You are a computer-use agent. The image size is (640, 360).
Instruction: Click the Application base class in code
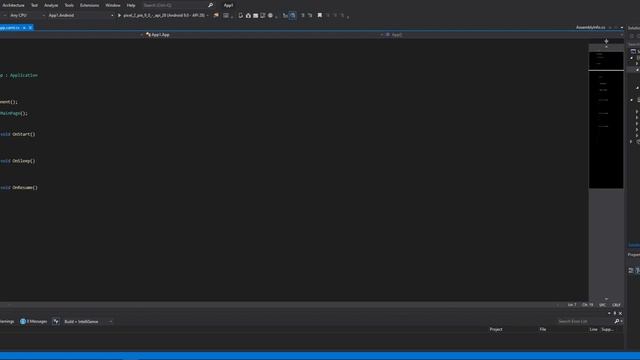[x=24, y=76]
